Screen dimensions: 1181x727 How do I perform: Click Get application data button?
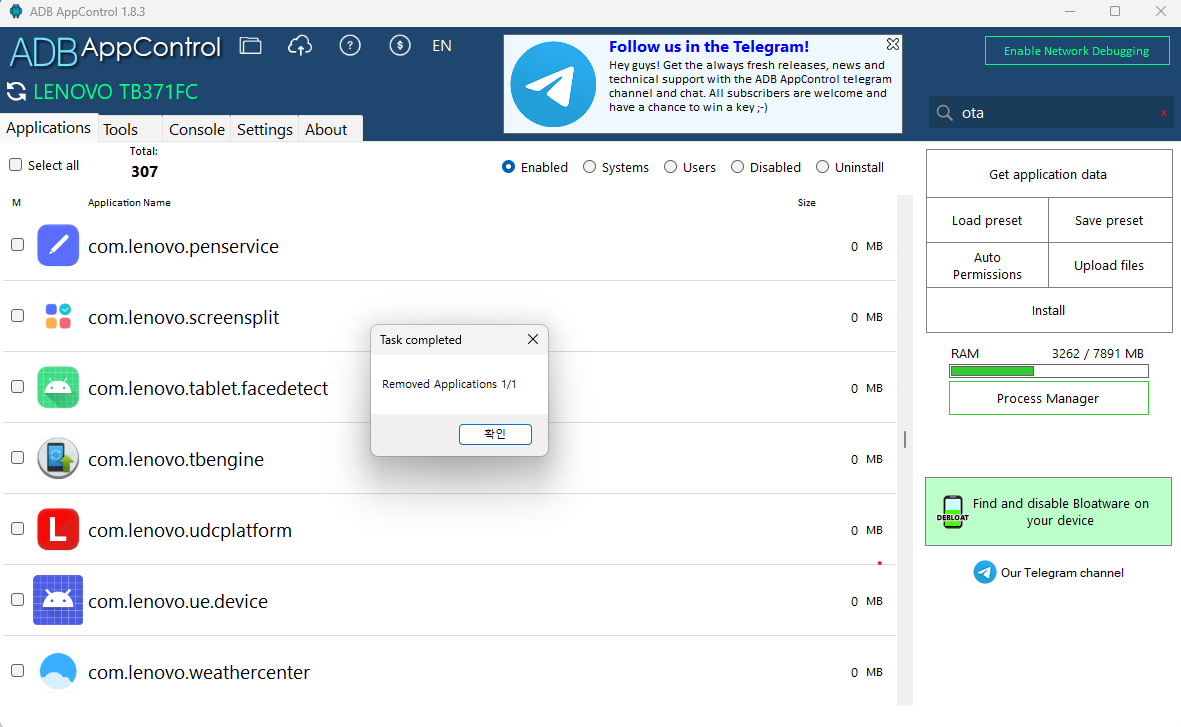click(1048, 174)
